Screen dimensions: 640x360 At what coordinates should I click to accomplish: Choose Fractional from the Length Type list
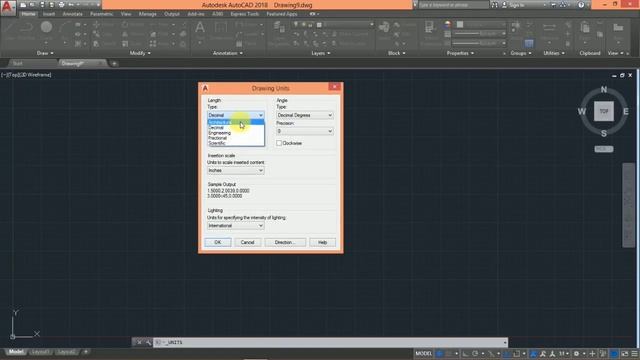pos(236,138)
